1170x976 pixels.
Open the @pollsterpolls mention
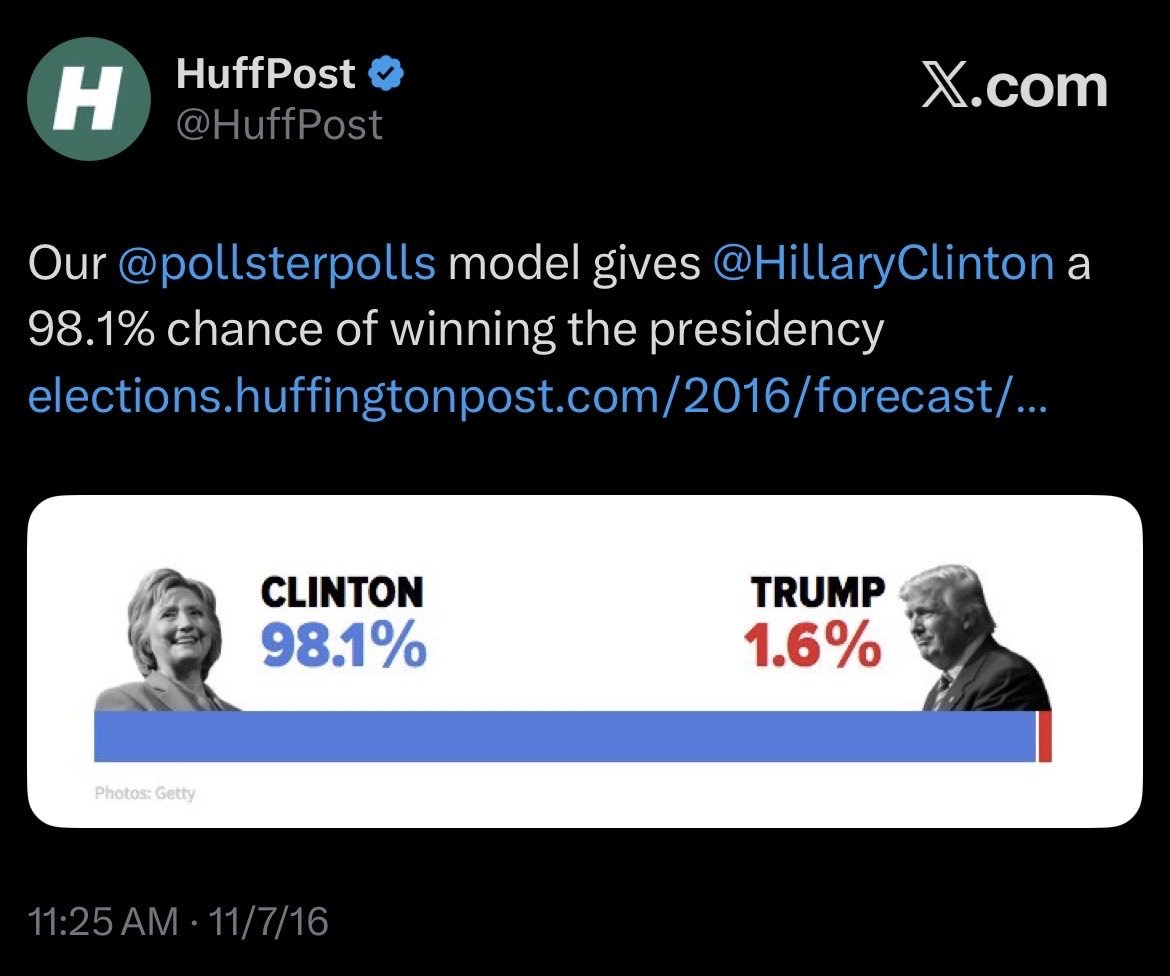[x=277, y=264]
